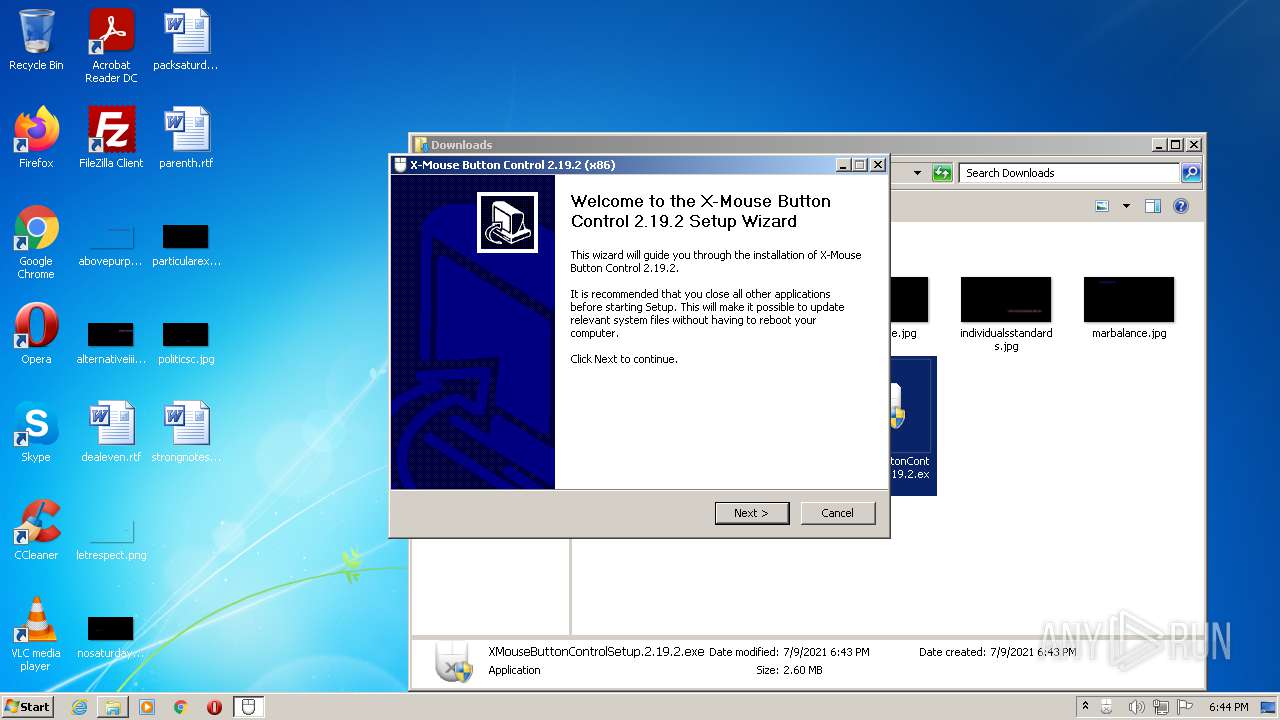
Task: Open the Action Center flag icon
Action: (x=1185, y=707)
